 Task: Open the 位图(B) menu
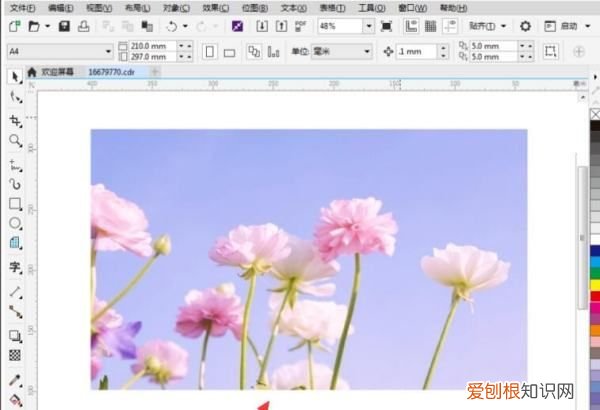click(x=255, y=8)
